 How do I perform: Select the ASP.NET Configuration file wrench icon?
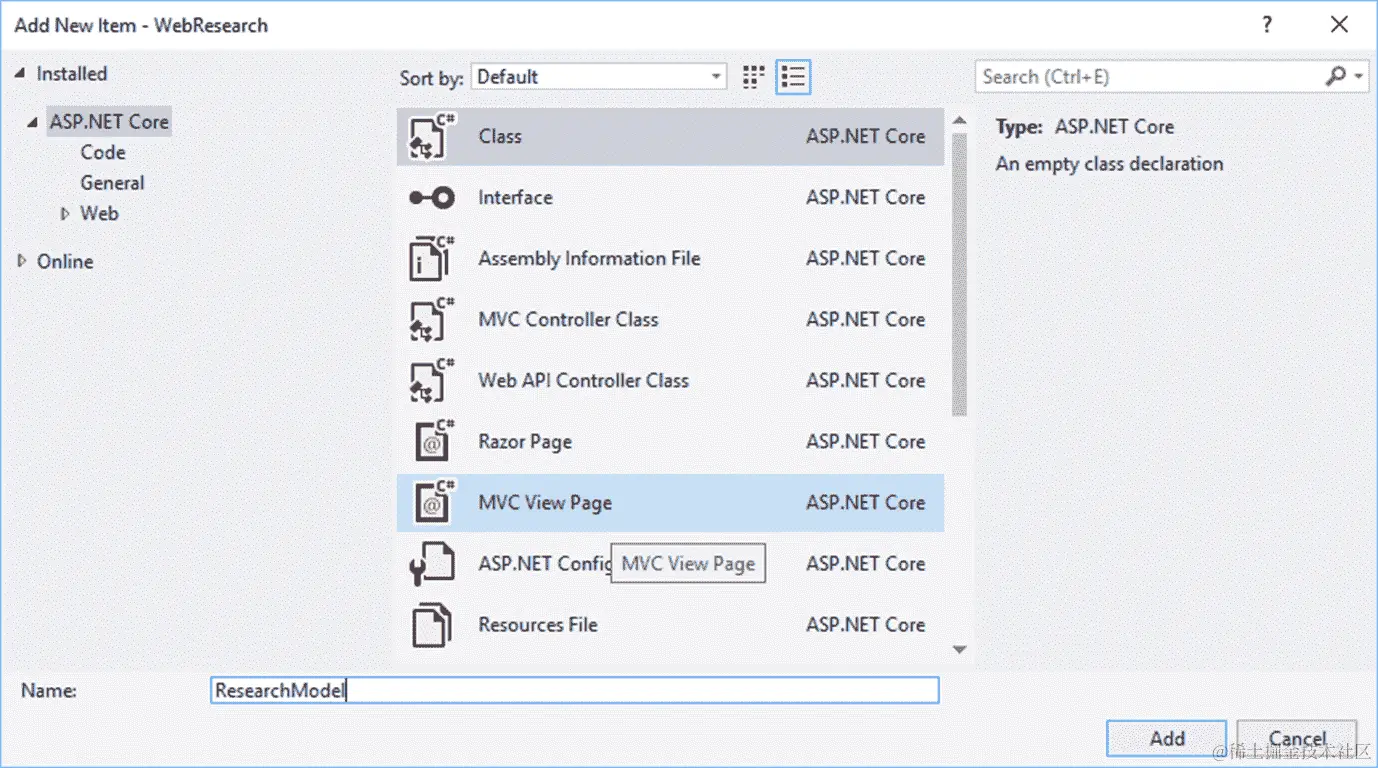point(433,563)
